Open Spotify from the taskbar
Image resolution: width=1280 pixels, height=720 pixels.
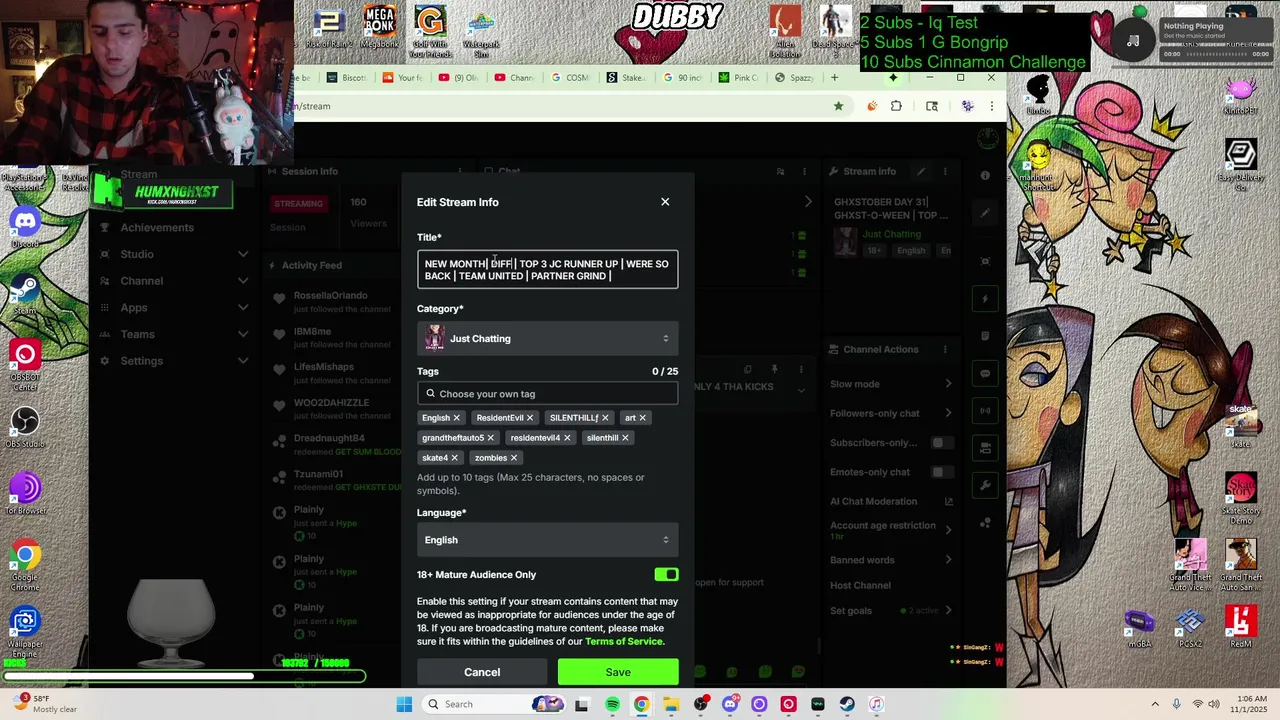pyautogui.click(x=612, y=704)
